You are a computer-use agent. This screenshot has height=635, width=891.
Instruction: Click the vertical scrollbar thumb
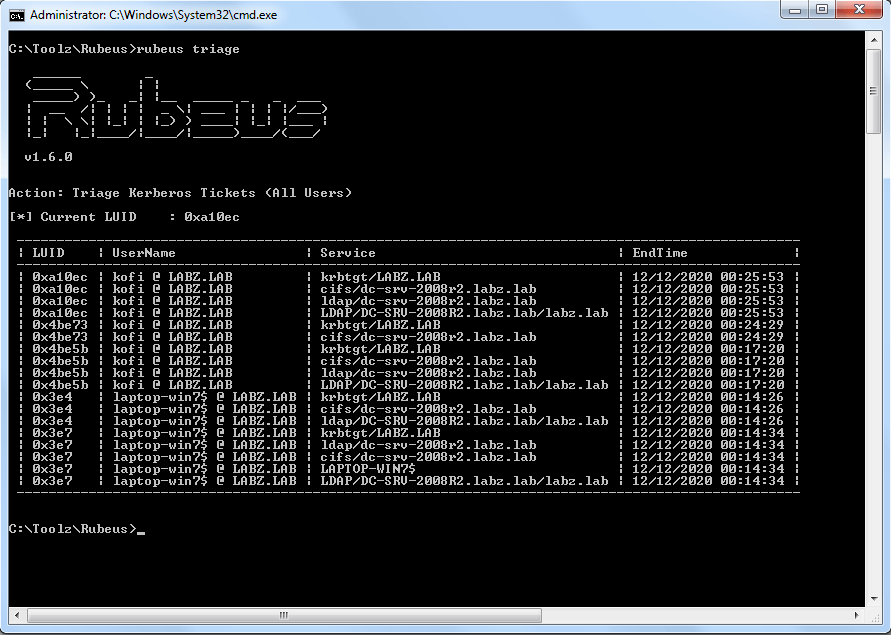[873, 91]
